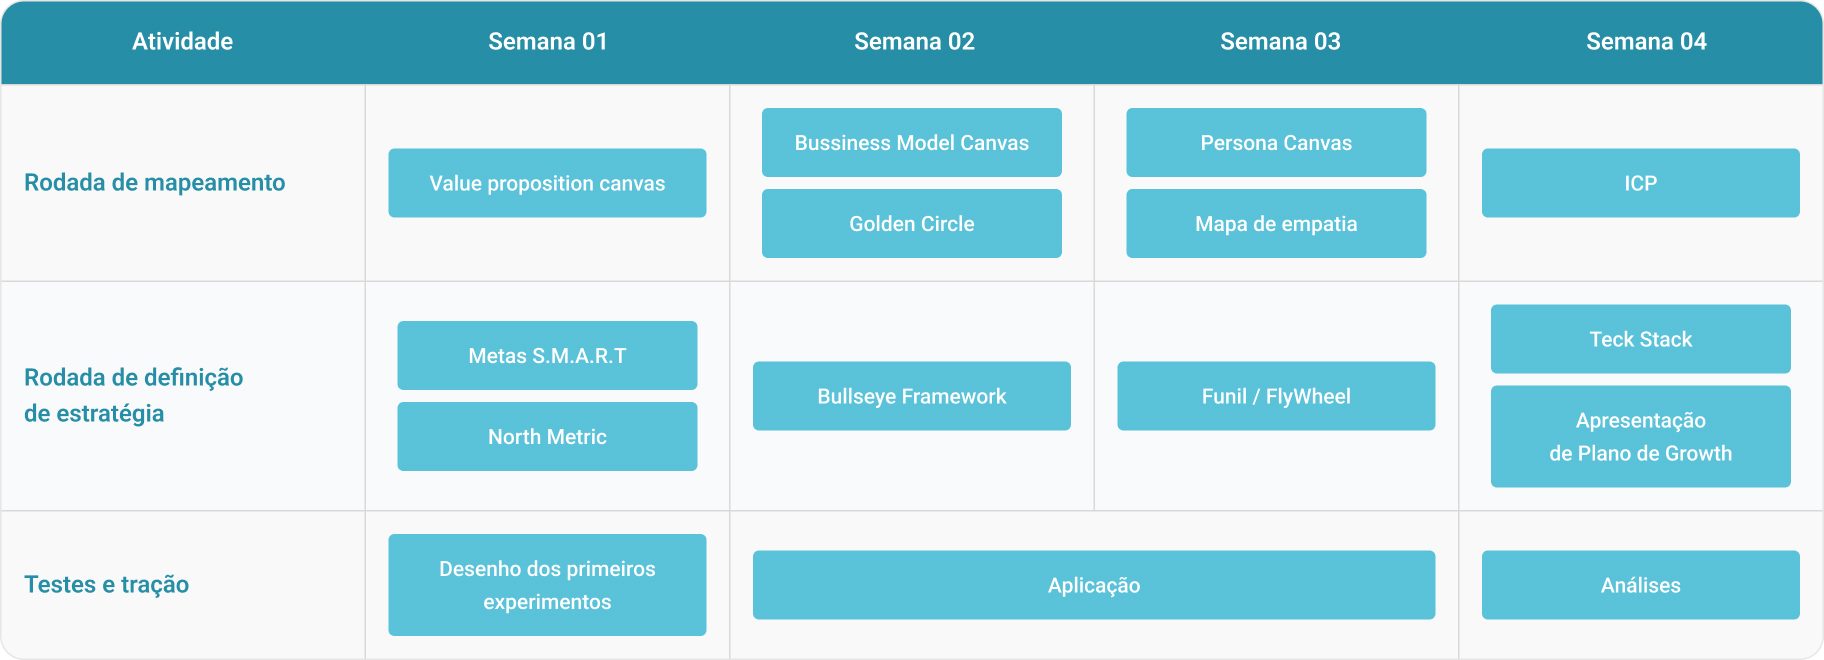The width and height of the screenshot is (1824, 660).
Task: Select the Bussiness Model Canvas block
Action: pos(912,143)
